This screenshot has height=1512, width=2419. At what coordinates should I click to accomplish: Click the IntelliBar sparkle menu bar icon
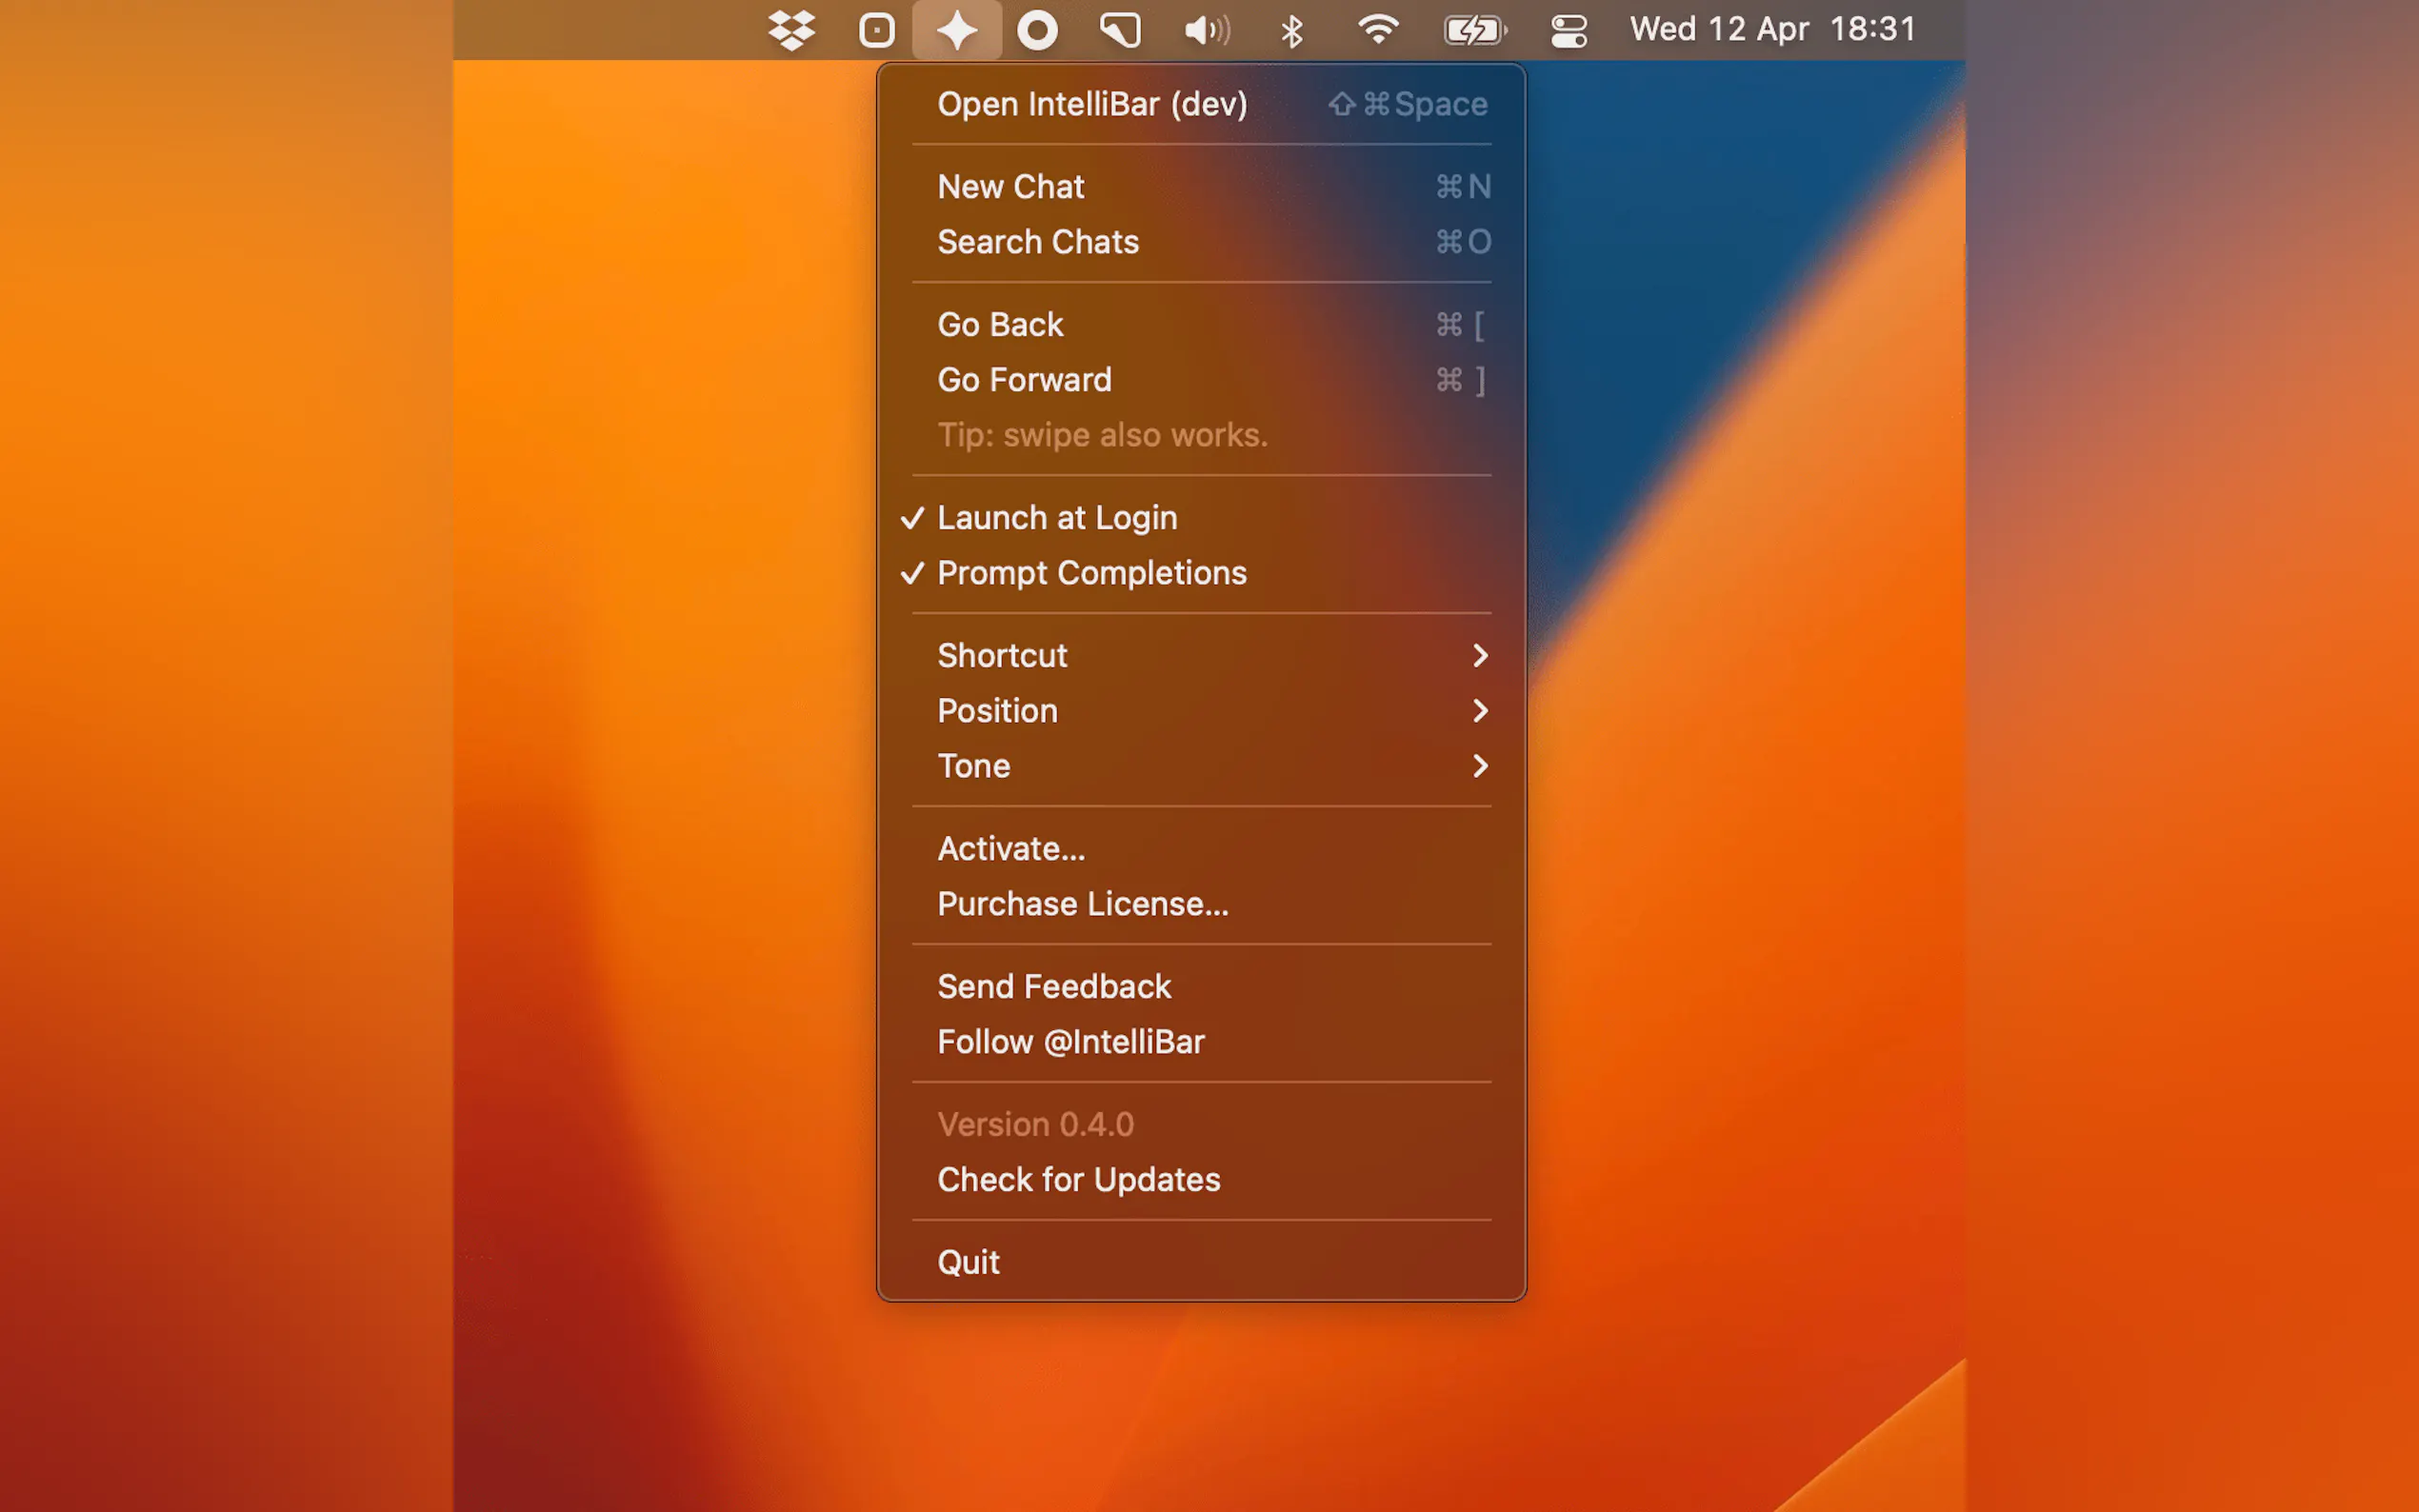coord(956,30)
